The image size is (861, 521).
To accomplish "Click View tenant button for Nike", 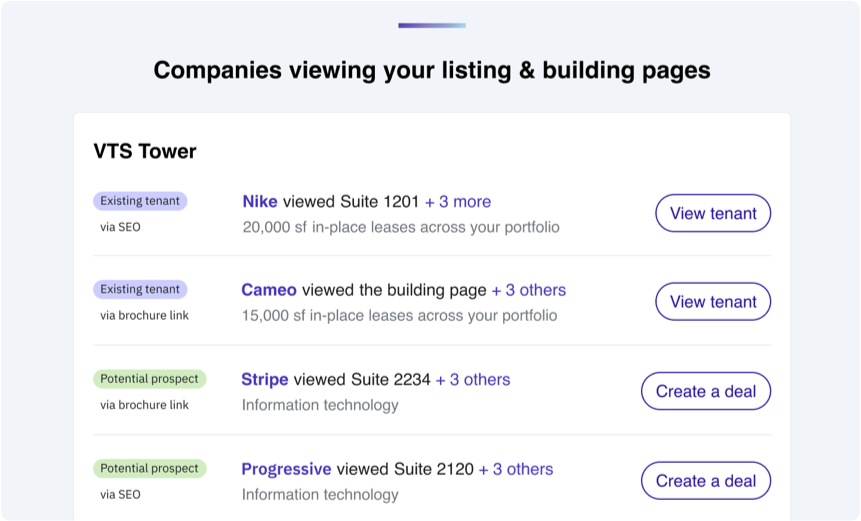I will (x=713, y=213).
